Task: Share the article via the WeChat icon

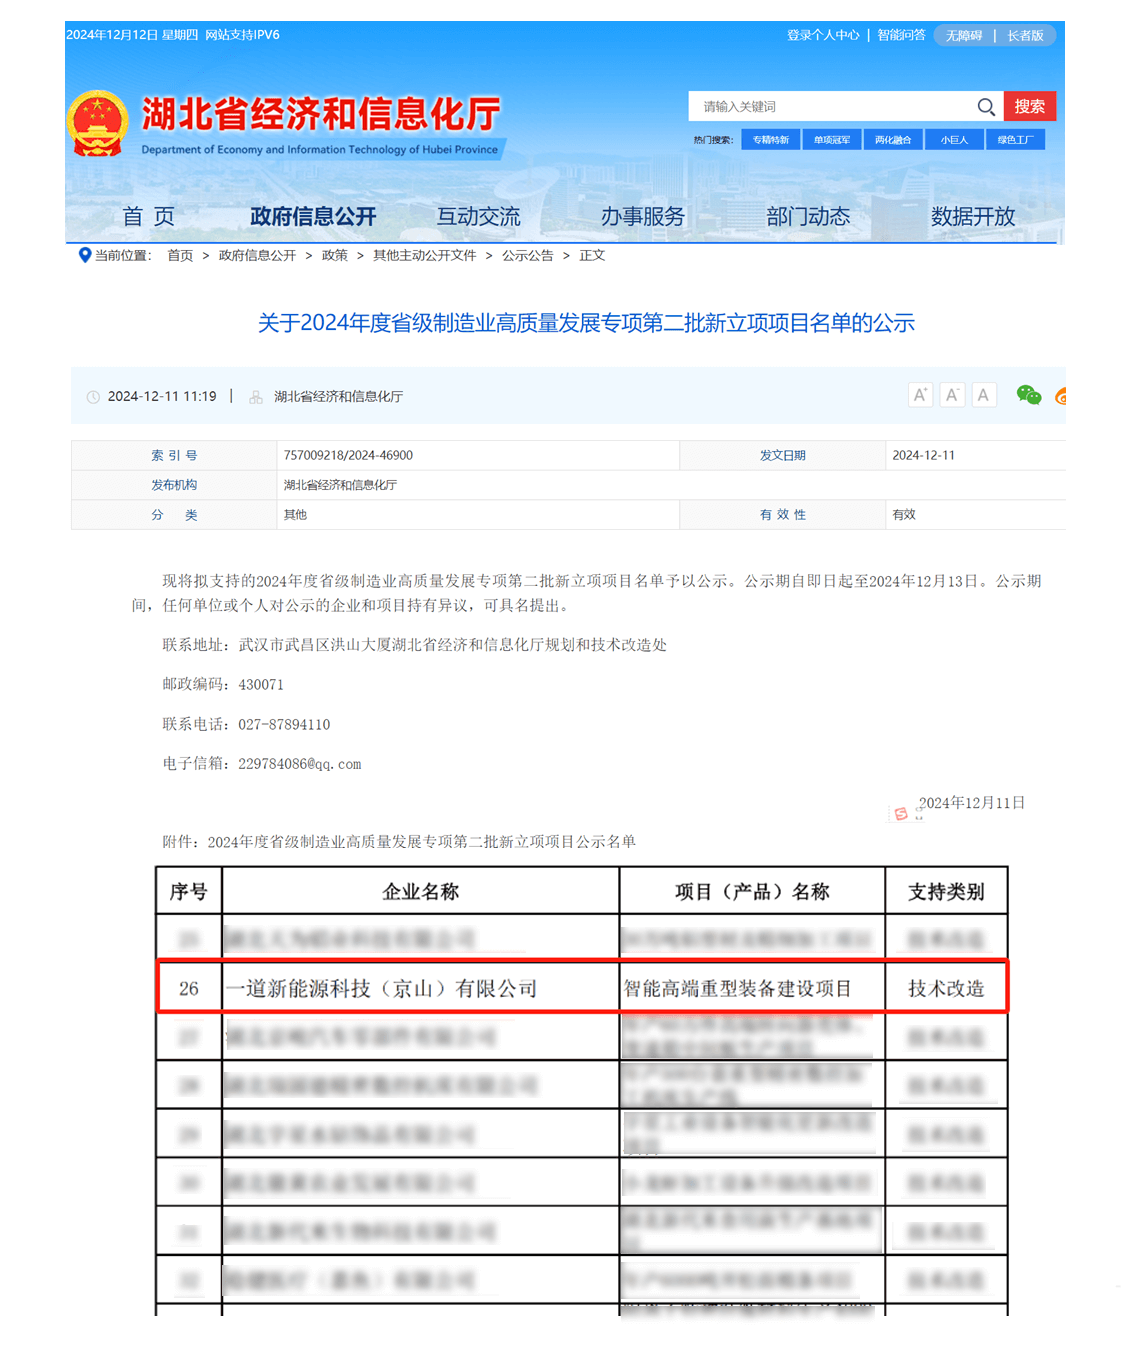Action: point(1029,395)
